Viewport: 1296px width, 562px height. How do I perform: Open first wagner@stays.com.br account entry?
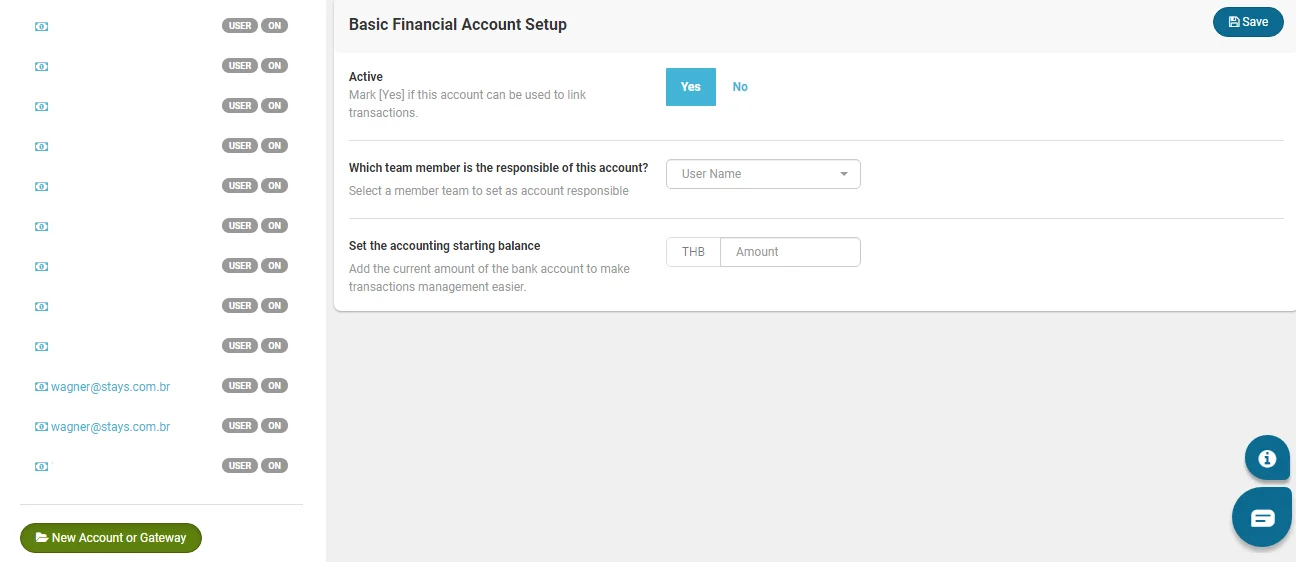click(110, 386)
